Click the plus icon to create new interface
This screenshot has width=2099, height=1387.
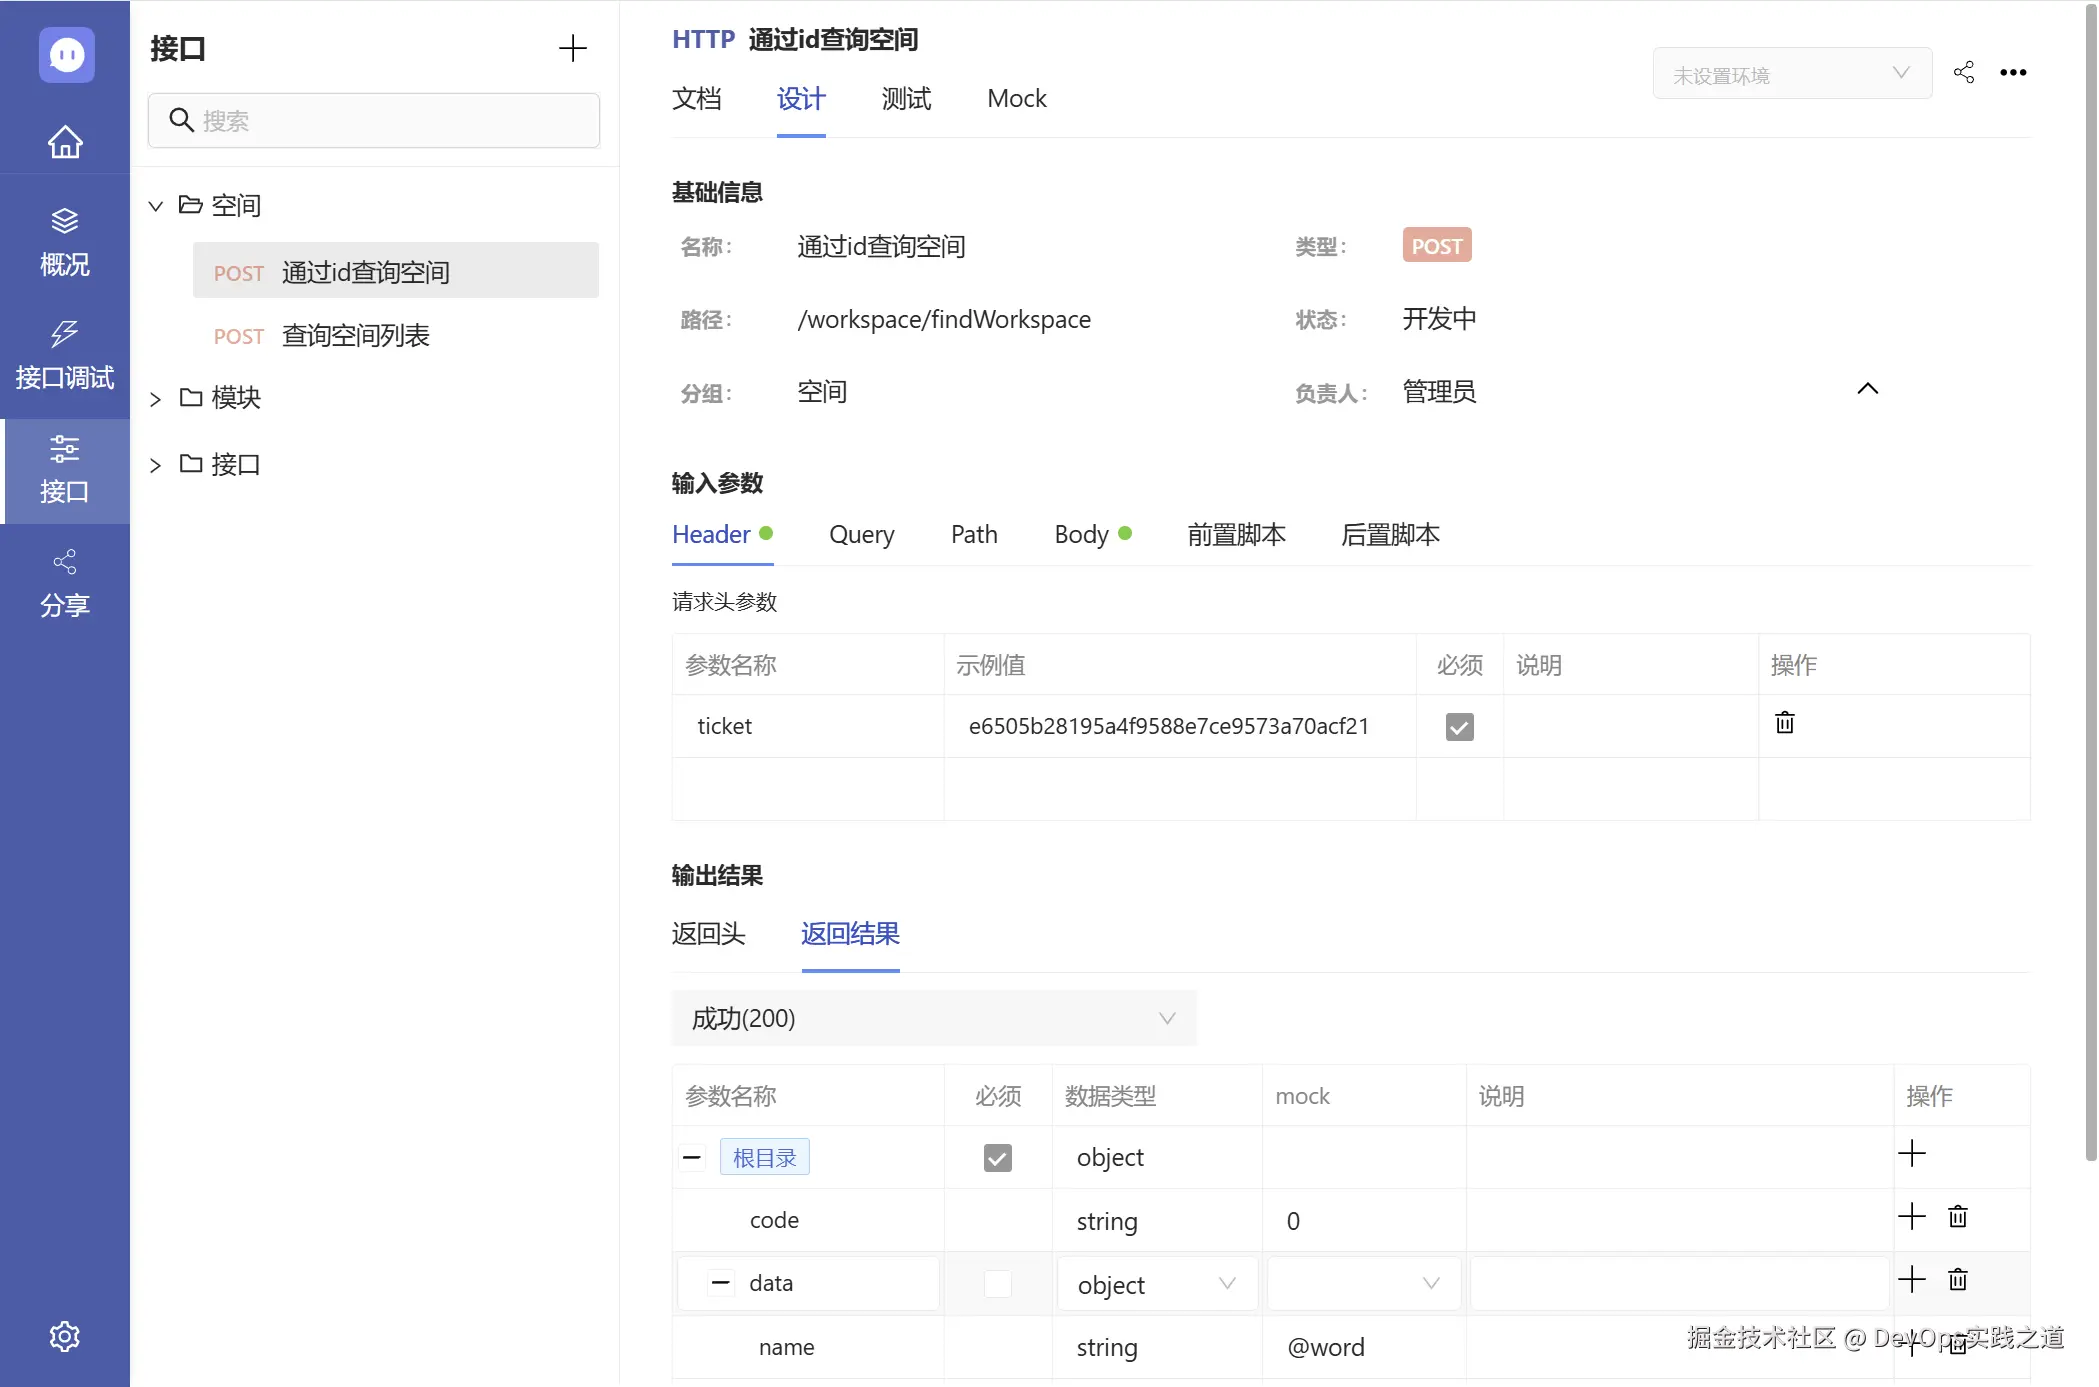tap(573, 47)
